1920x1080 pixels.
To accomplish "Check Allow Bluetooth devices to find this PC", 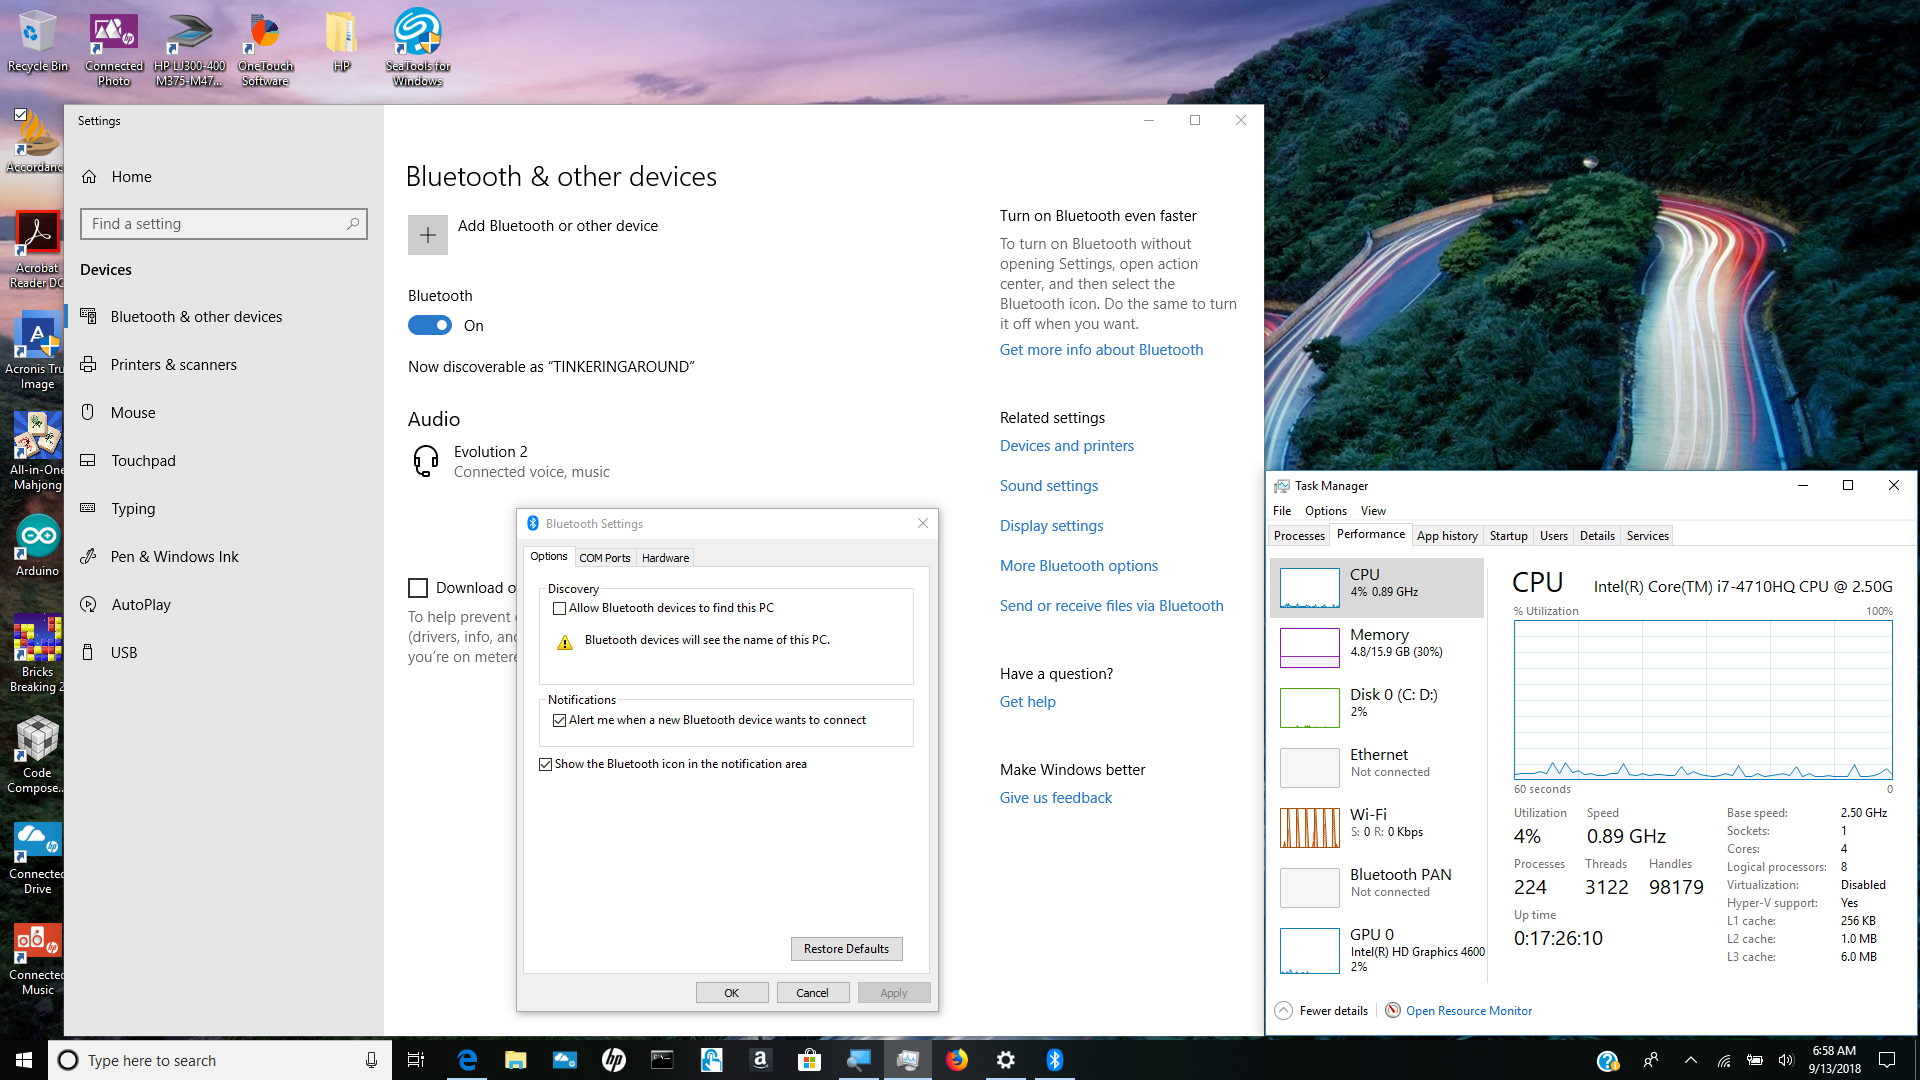I will [x=560, y=608].
